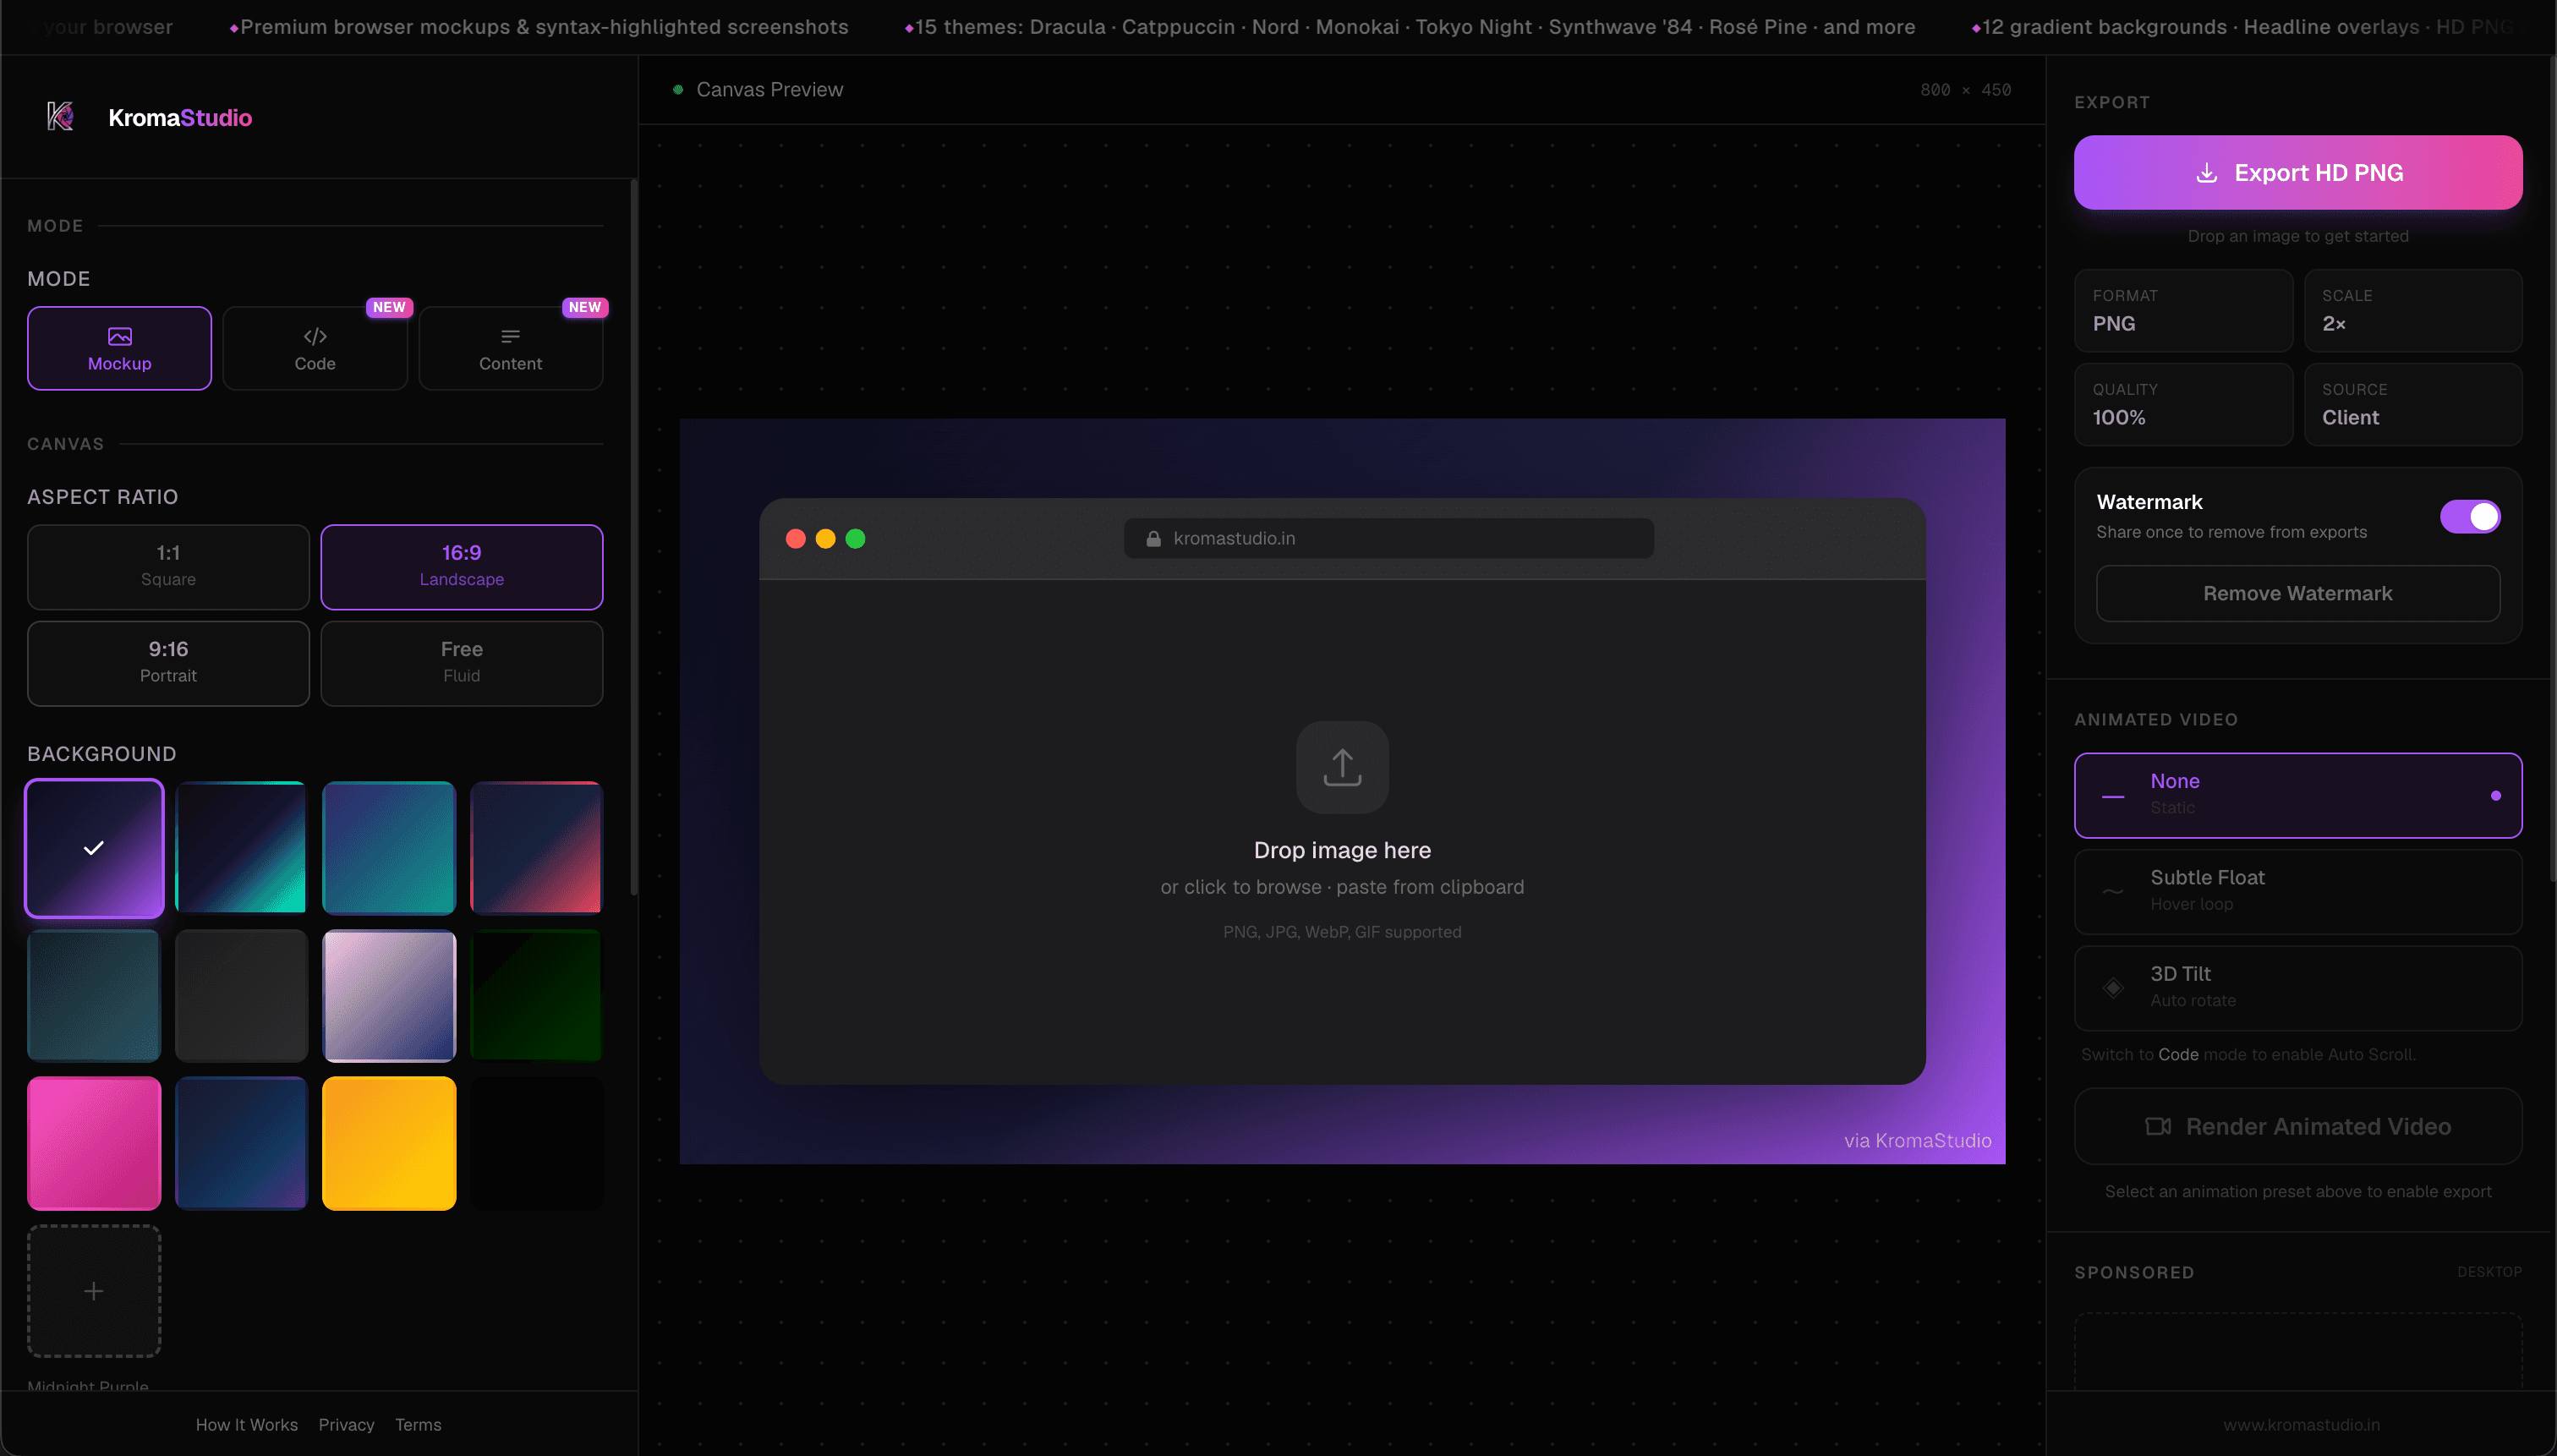The image size is (2557, 1456).
Task: Switch to Mockup mode
Action: pyautogui.click(x=119, y=348)
